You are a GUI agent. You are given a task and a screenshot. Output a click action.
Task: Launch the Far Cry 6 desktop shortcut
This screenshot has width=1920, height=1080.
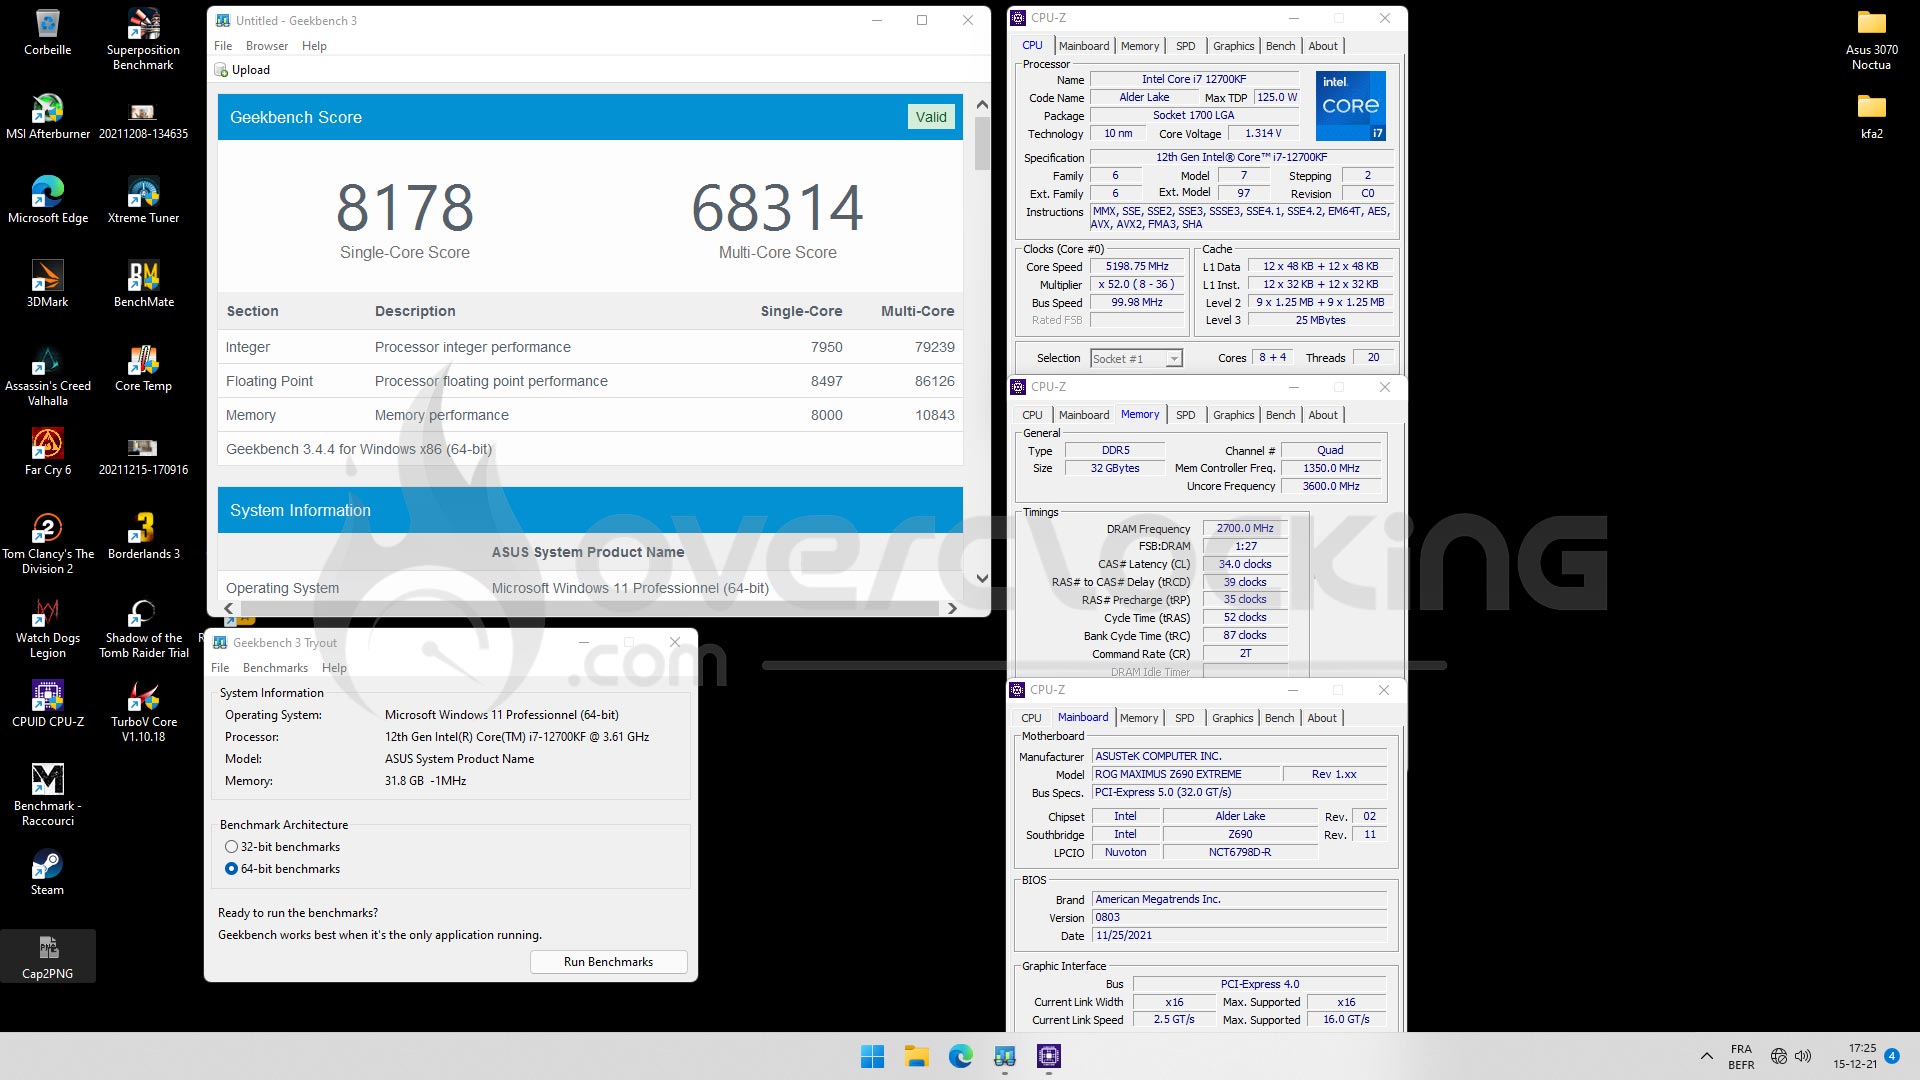47,452
